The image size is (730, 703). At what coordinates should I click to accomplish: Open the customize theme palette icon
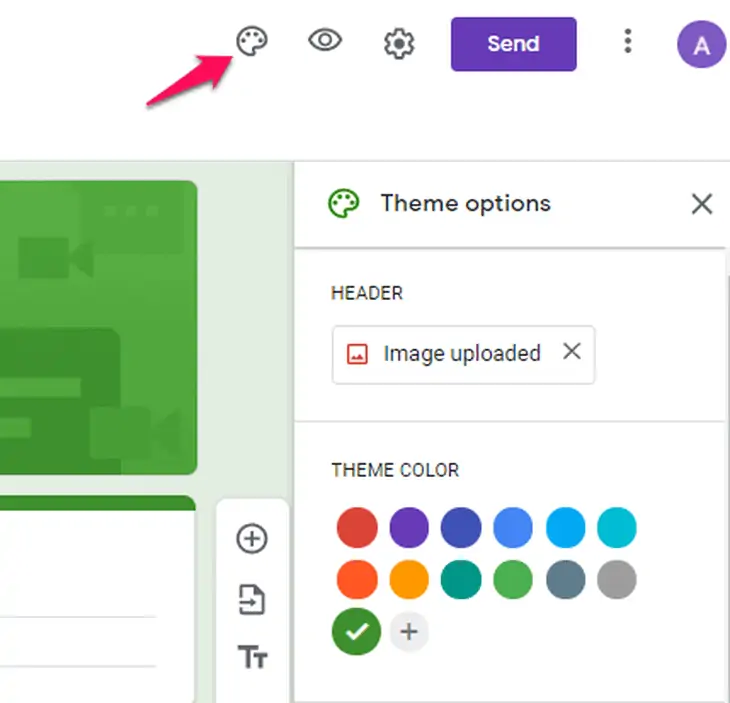click(252, 41)
